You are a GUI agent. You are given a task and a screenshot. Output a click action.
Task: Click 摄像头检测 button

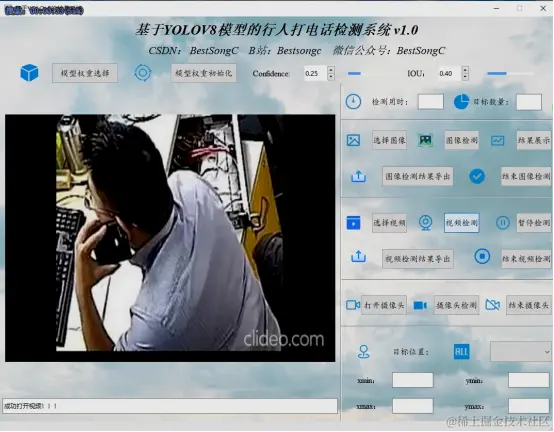[456, 305]
